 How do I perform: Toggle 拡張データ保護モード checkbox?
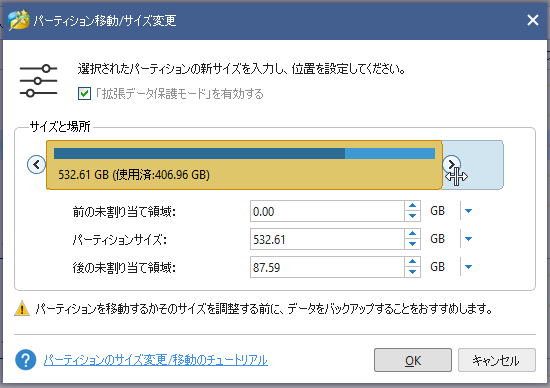tap(84, 94)
